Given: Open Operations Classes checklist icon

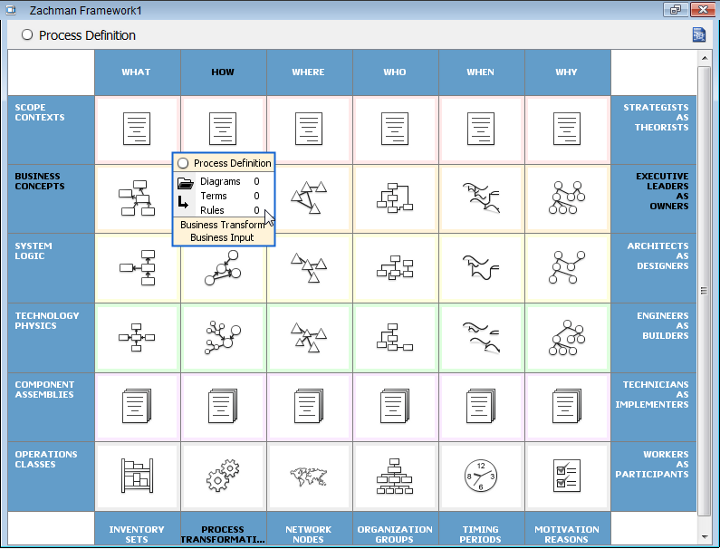Looking at the screenshot, I should (x=567, y=476).
